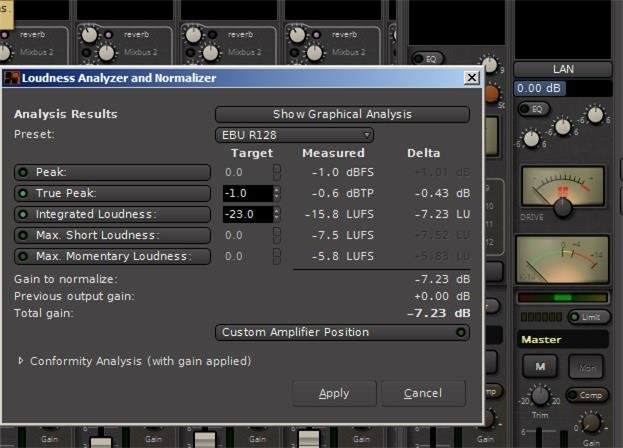Click the Integrated Loudness target stepper arrows
The height and width of the screenshot is (448, 623).
[x=277, y=214]
